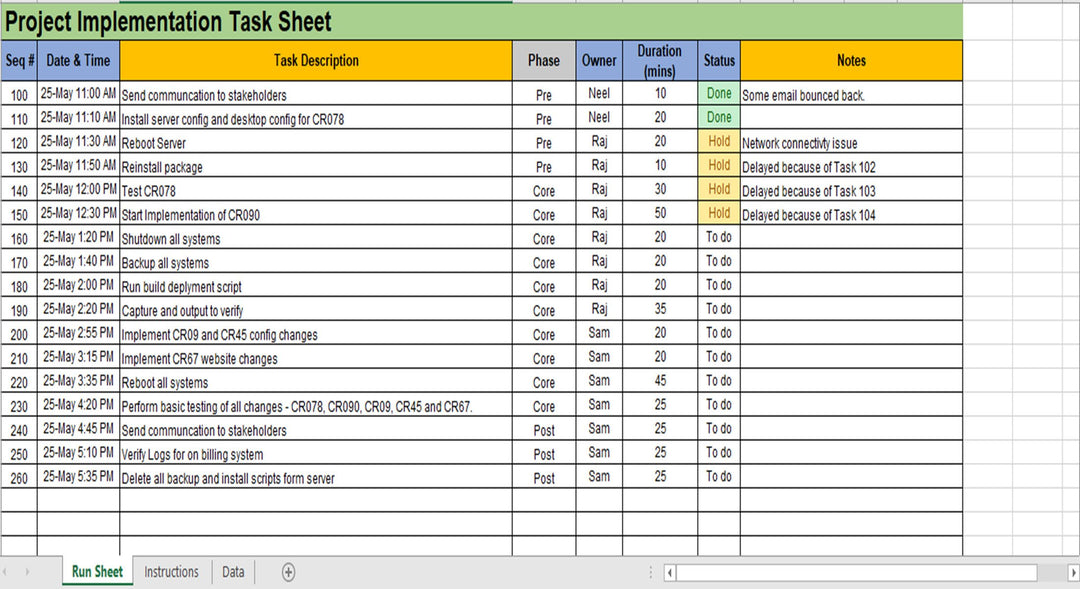Click the horizontal scrollbar left arrow

click(670, 573)
